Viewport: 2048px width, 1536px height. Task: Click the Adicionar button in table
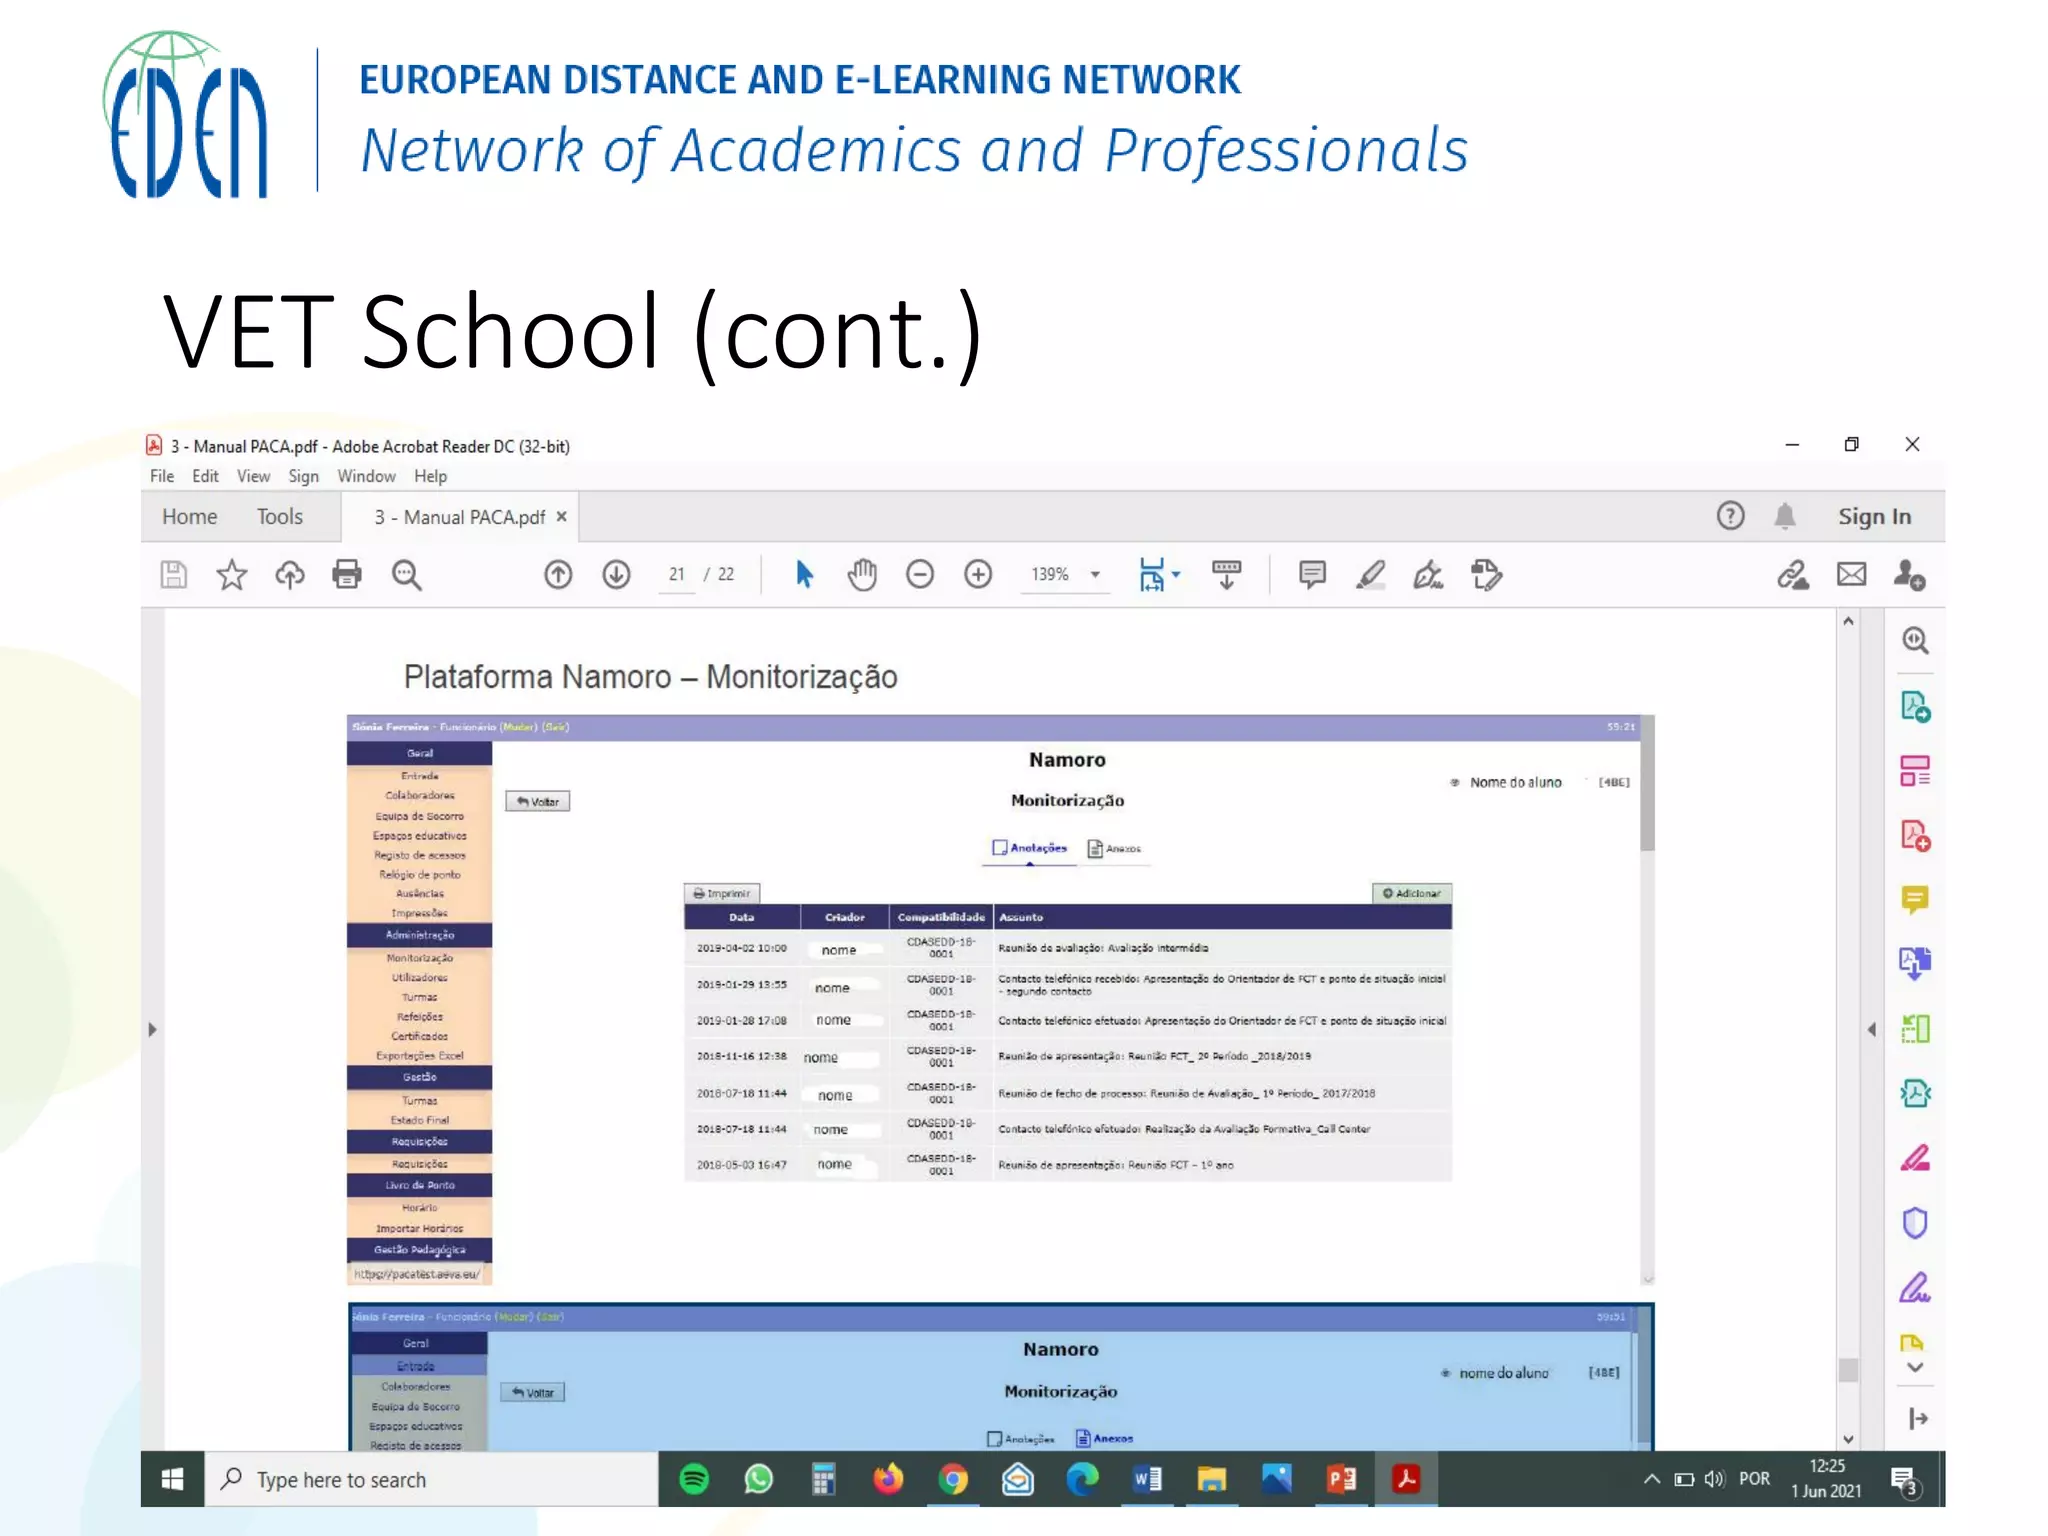[1411, 894]
